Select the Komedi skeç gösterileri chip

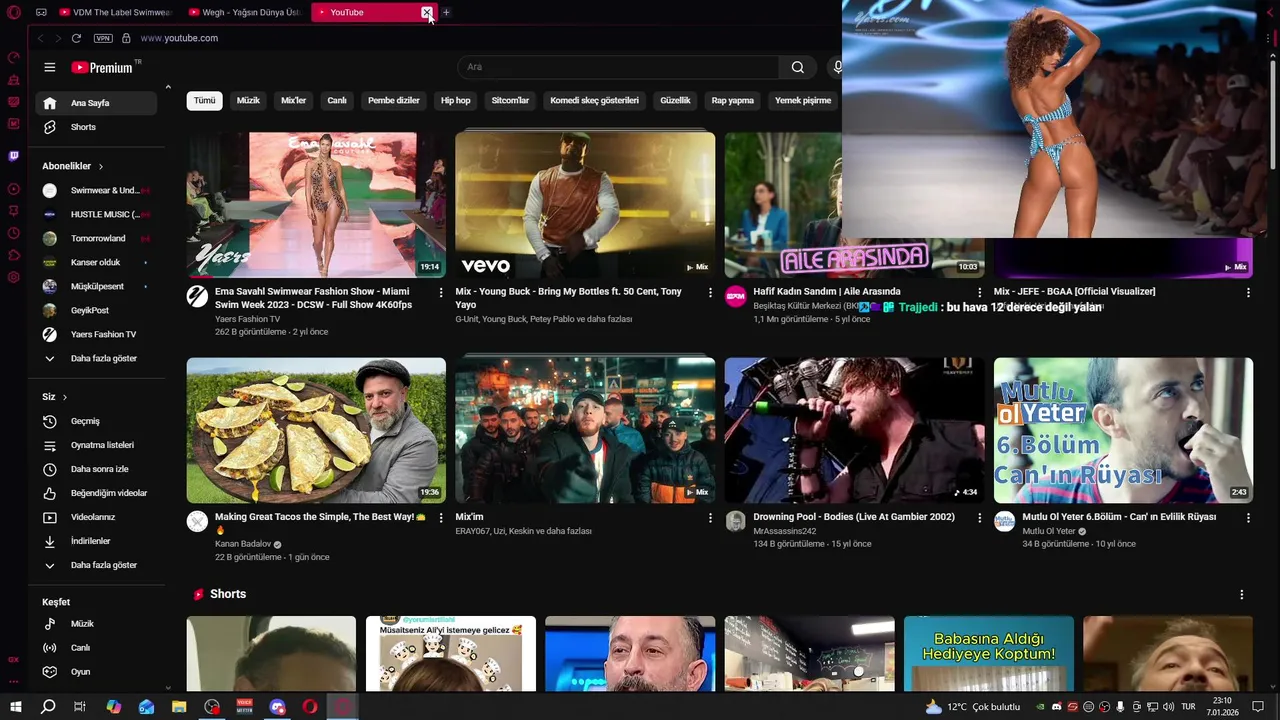click(x=594, y=100)
